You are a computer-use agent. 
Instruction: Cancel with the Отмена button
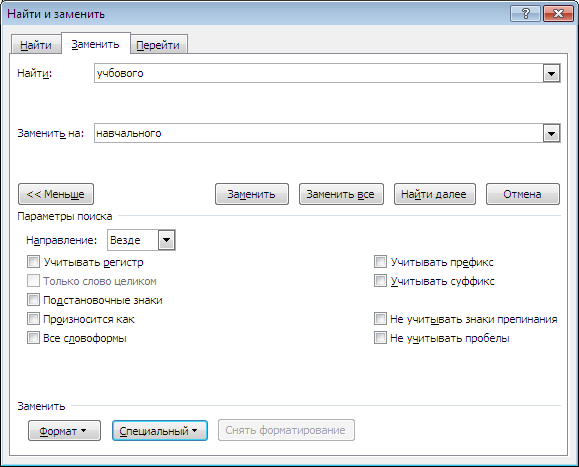click(523, 194)
